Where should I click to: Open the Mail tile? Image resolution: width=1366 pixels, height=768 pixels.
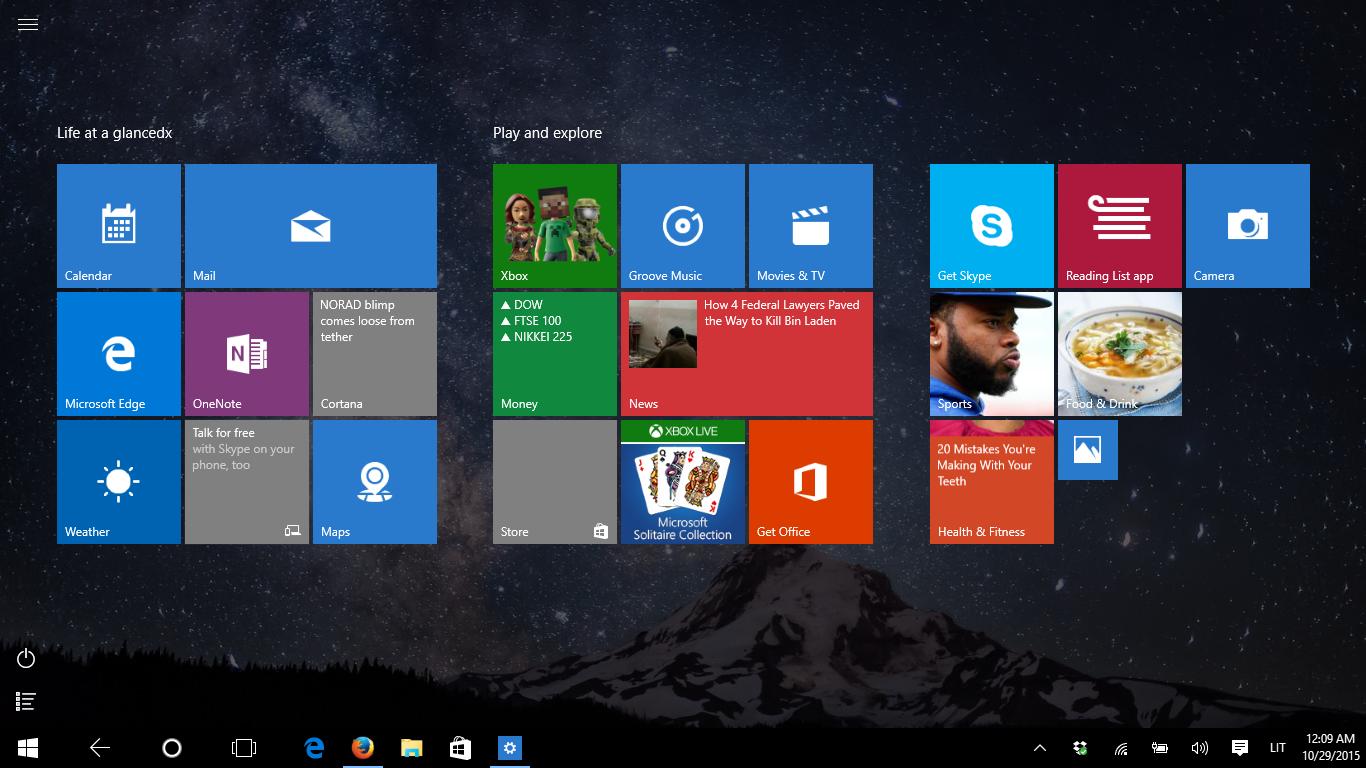311,226
